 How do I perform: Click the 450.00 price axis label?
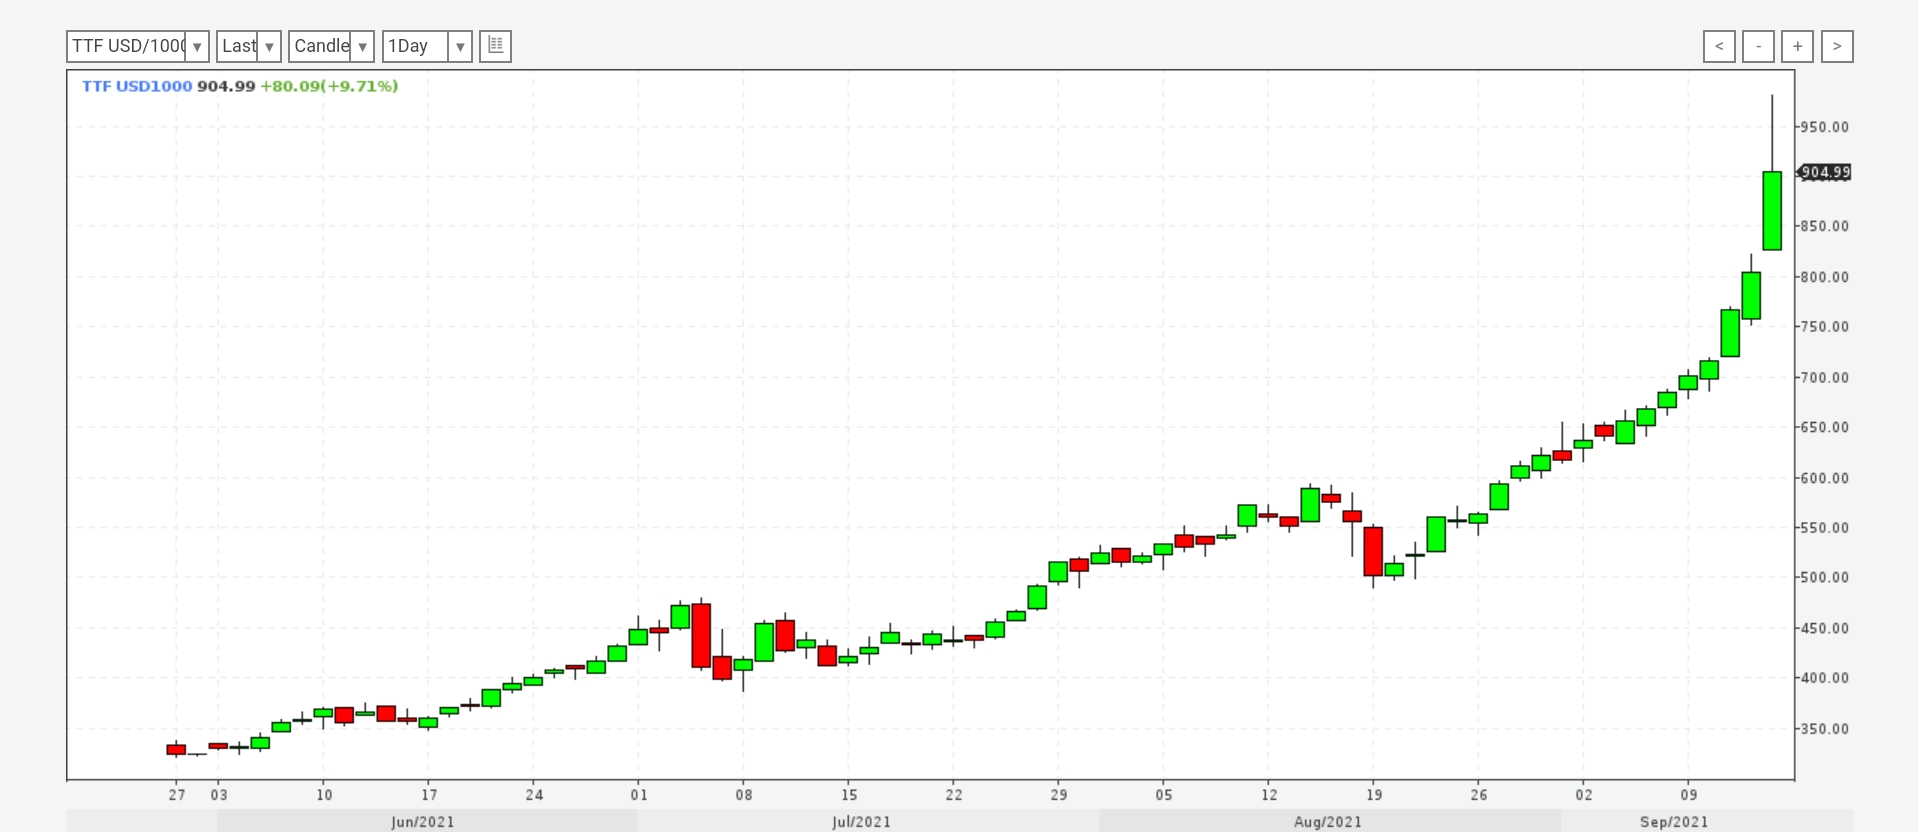pos(1825,629)
